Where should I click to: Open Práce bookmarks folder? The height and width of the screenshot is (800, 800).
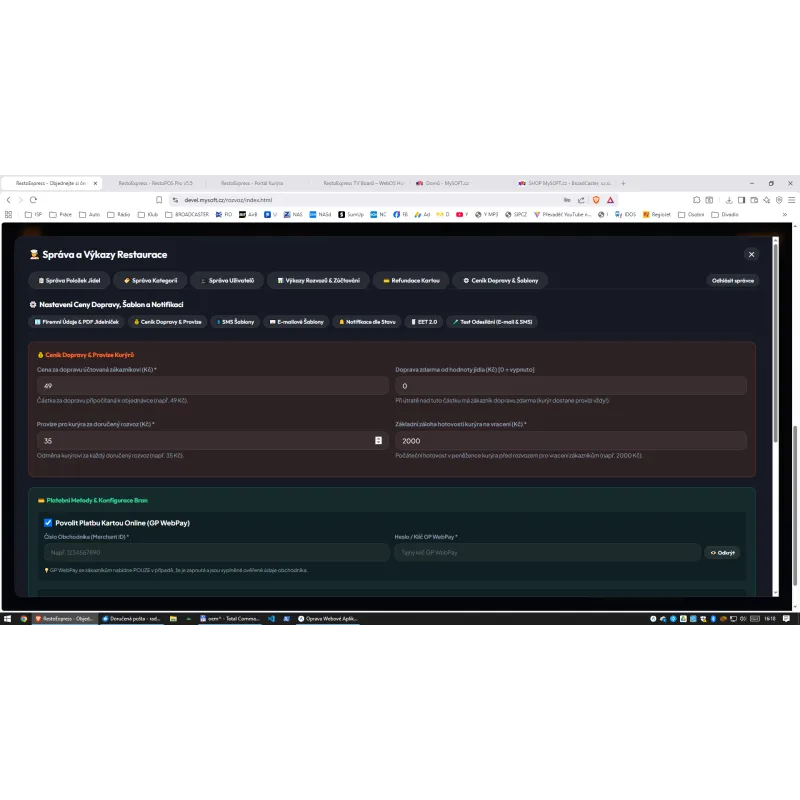tap(61, 214)
